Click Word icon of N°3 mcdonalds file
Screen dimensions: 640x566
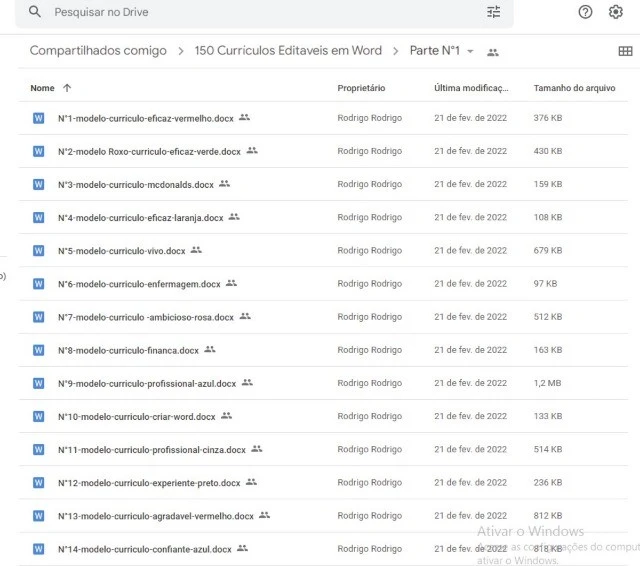(38, 184)
